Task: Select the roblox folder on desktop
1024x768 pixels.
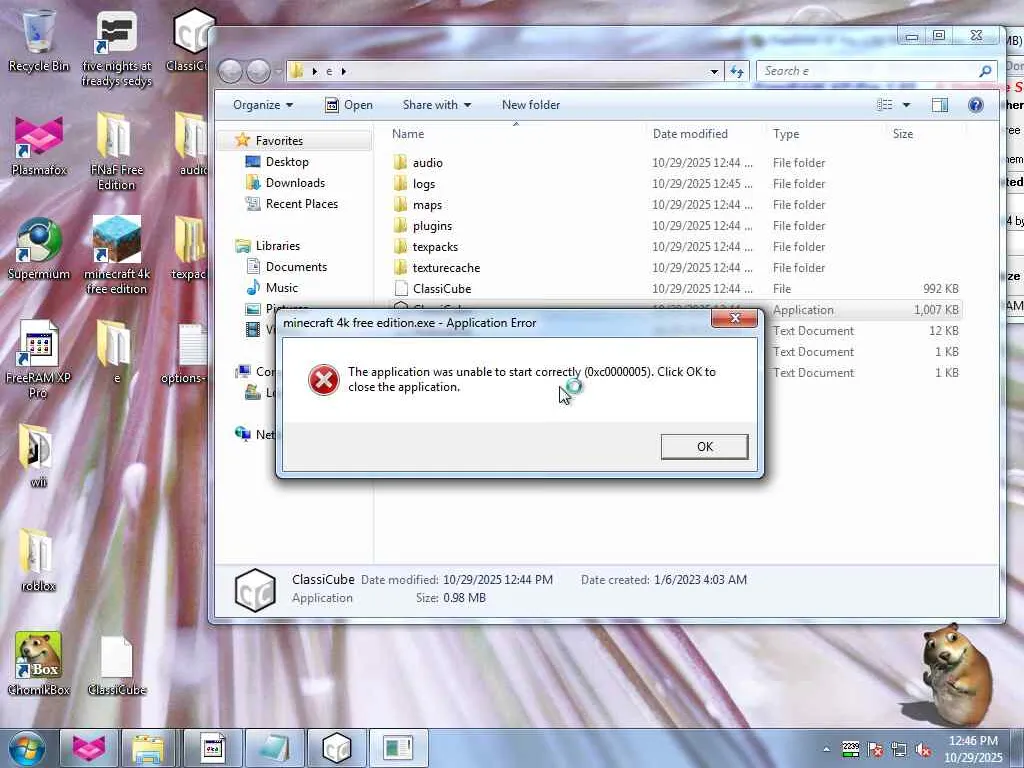Action: tap(38, 560)
